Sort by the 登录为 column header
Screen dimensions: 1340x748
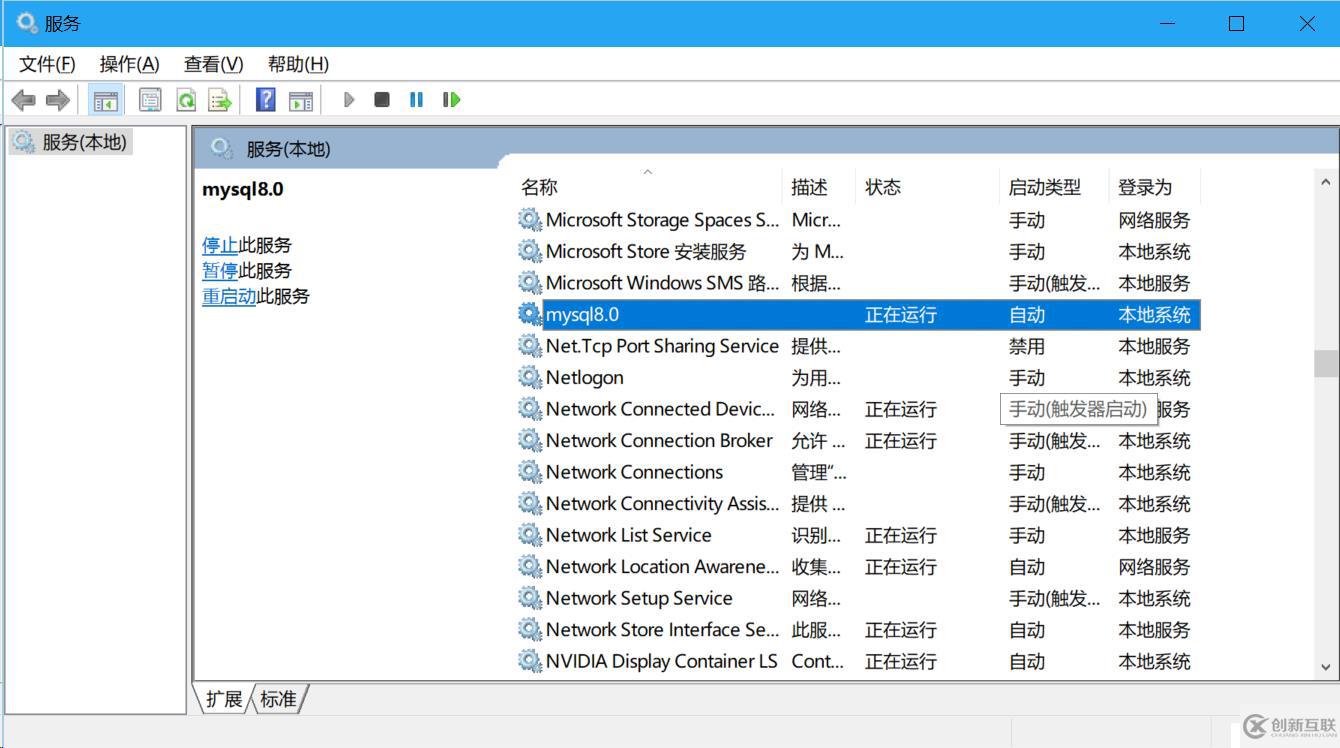tap(1155, 187)
